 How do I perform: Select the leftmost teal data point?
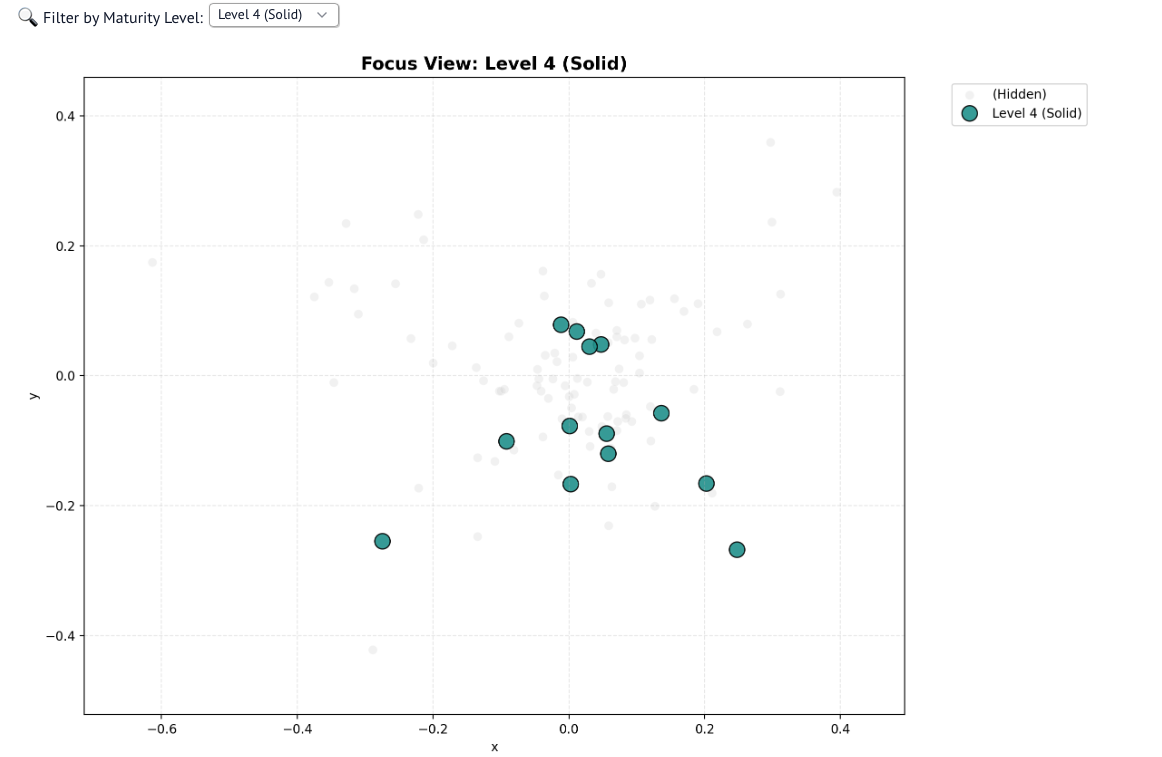[382, 541]
